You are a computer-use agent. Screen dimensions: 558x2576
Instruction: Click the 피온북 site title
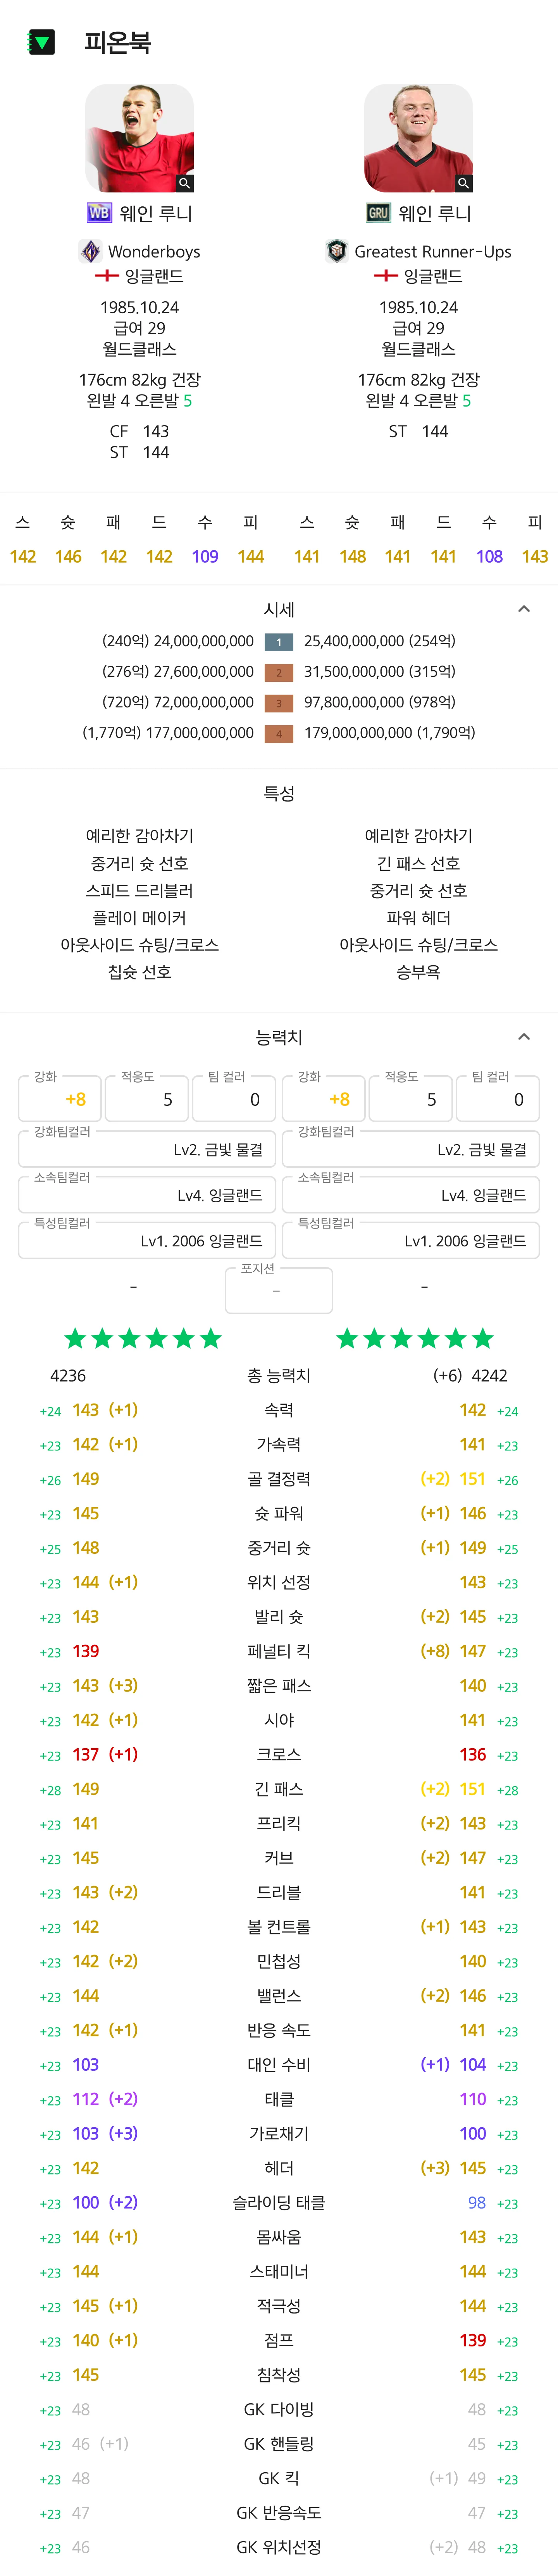coord(117,42)
